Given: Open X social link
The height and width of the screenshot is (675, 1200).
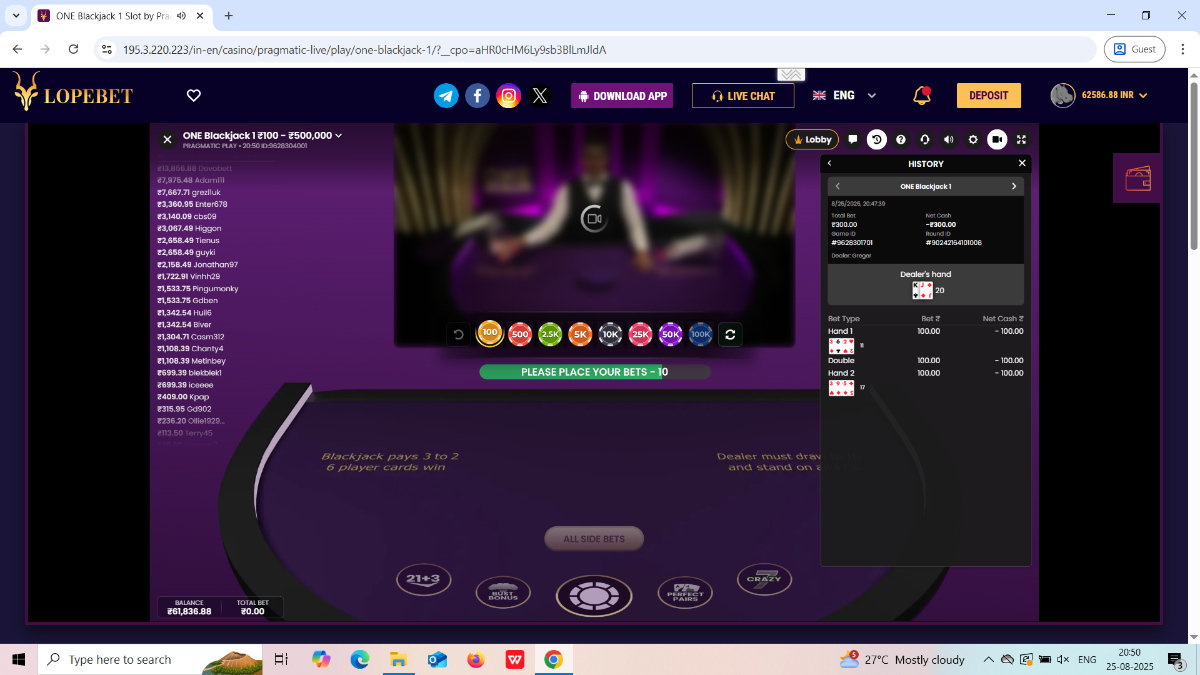Looking at the screenshot, I should point(540,95).
